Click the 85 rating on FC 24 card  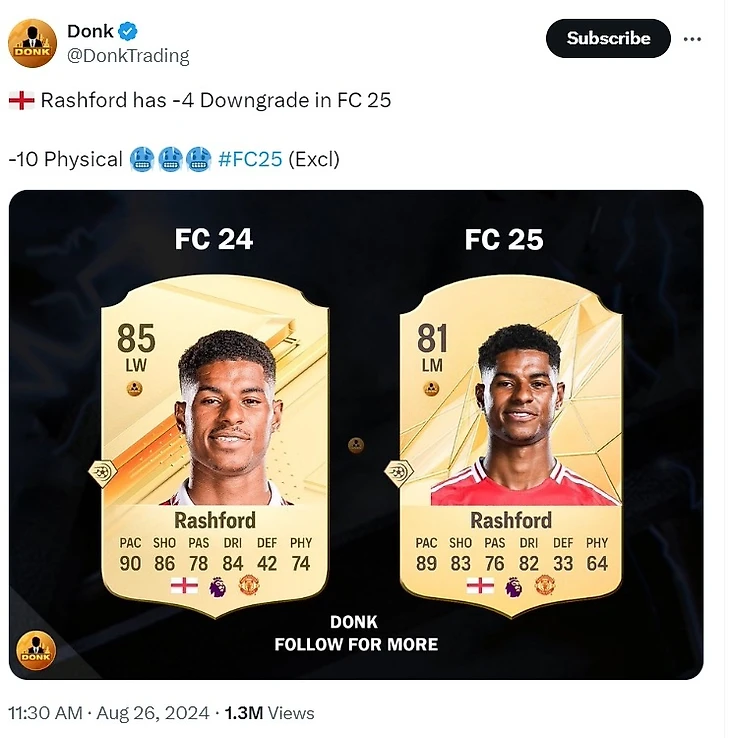tap(136, 338)
